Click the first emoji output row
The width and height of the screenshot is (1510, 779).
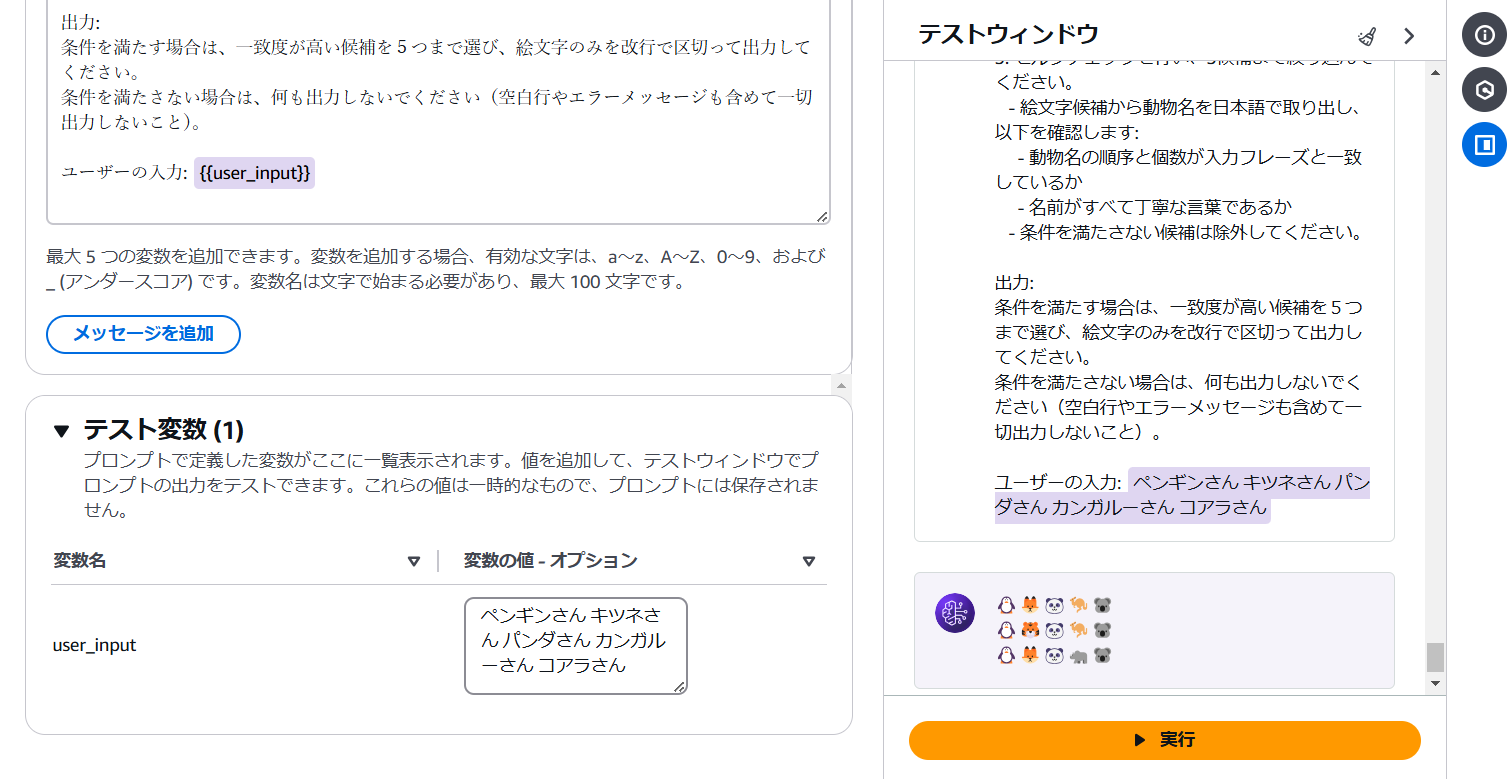pyautogui.click(x=1056, y=605)
